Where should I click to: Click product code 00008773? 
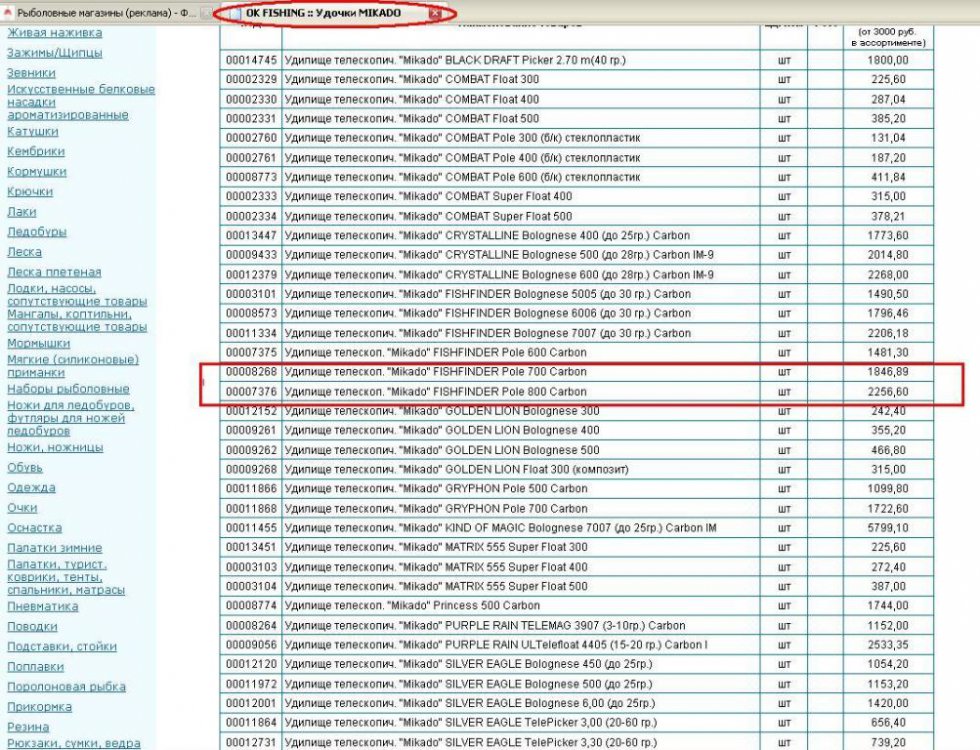pos(251,177)
